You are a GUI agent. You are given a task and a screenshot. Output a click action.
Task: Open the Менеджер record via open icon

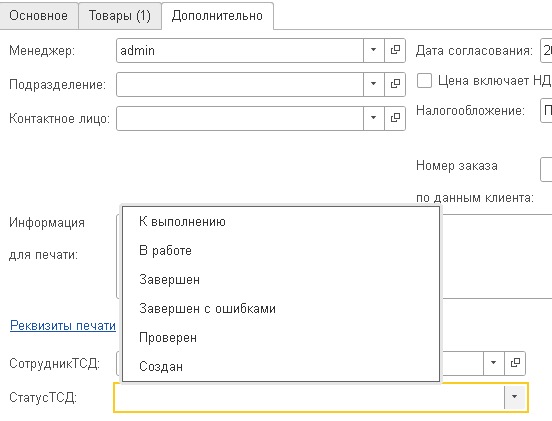click(x=395, y=50)
